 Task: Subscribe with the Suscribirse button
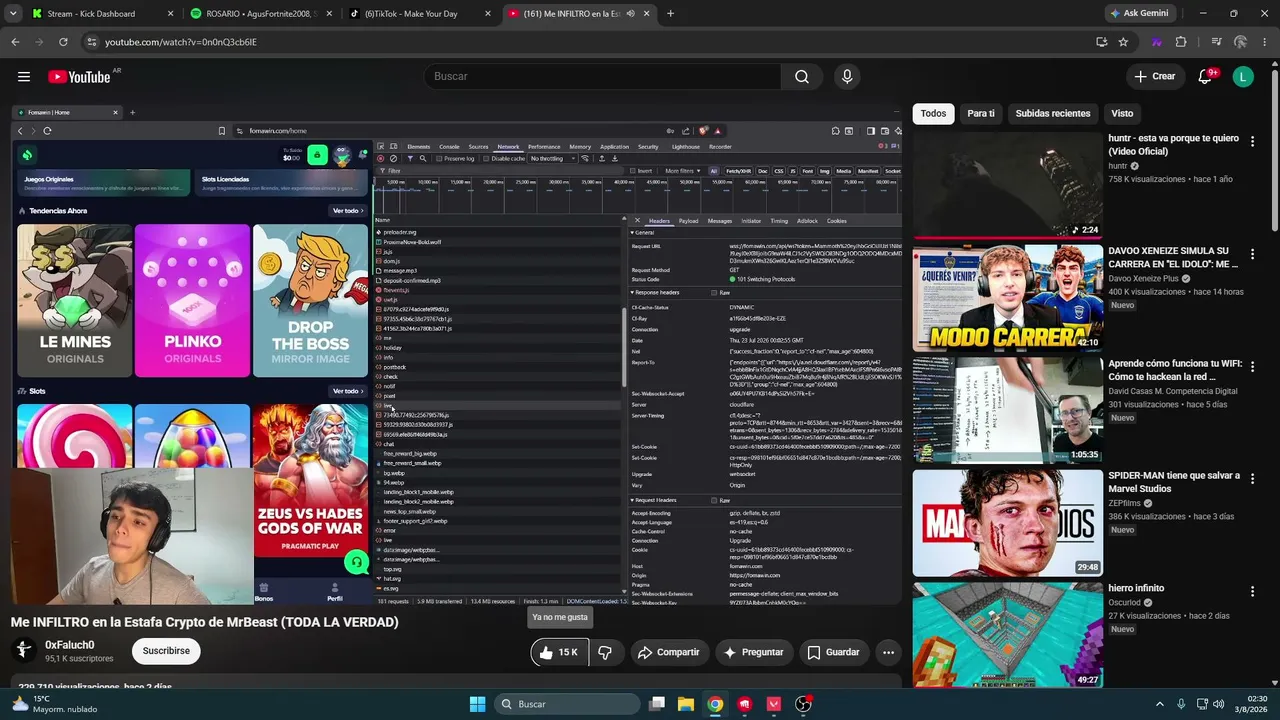166,651
